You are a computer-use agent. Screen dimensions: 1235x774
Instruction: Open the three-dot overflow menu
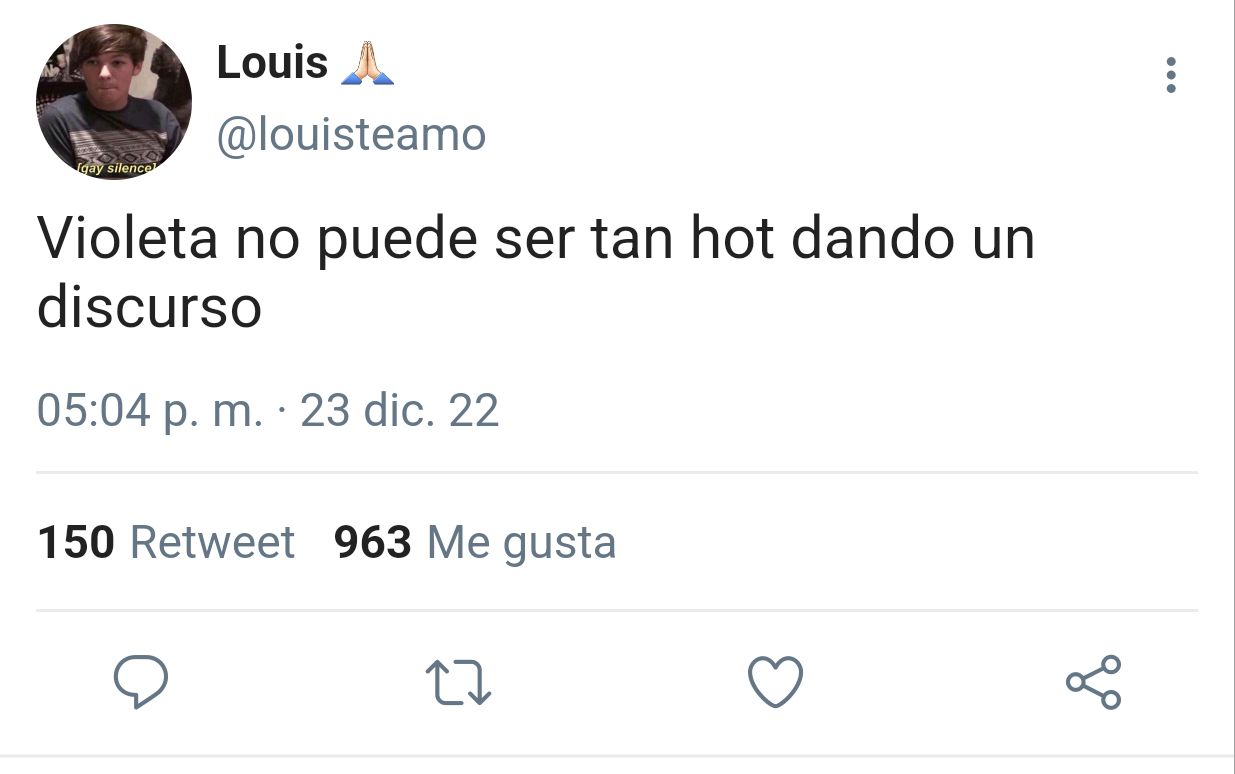coord(1171,75)
